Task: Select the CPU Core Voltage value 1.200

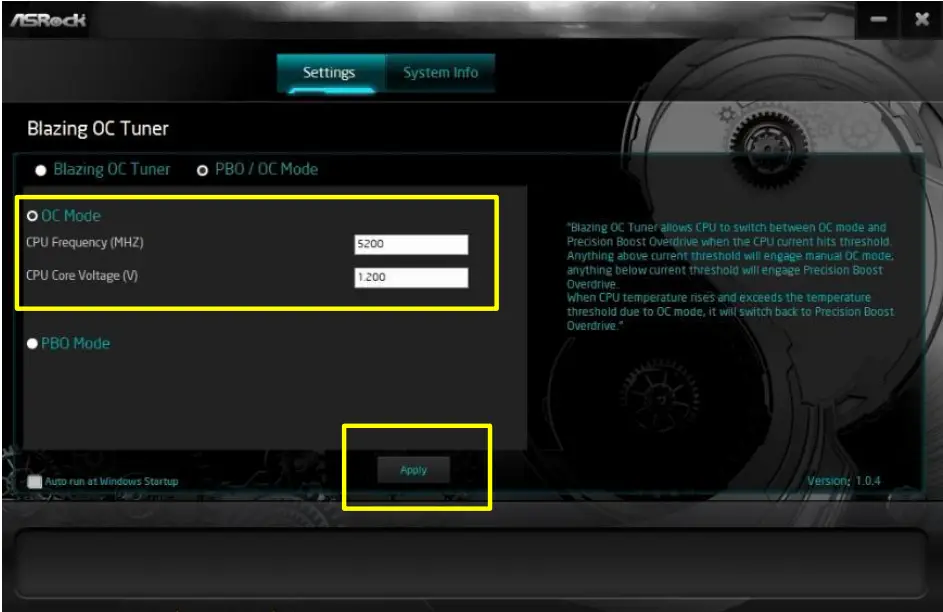Action: [410, 275]
